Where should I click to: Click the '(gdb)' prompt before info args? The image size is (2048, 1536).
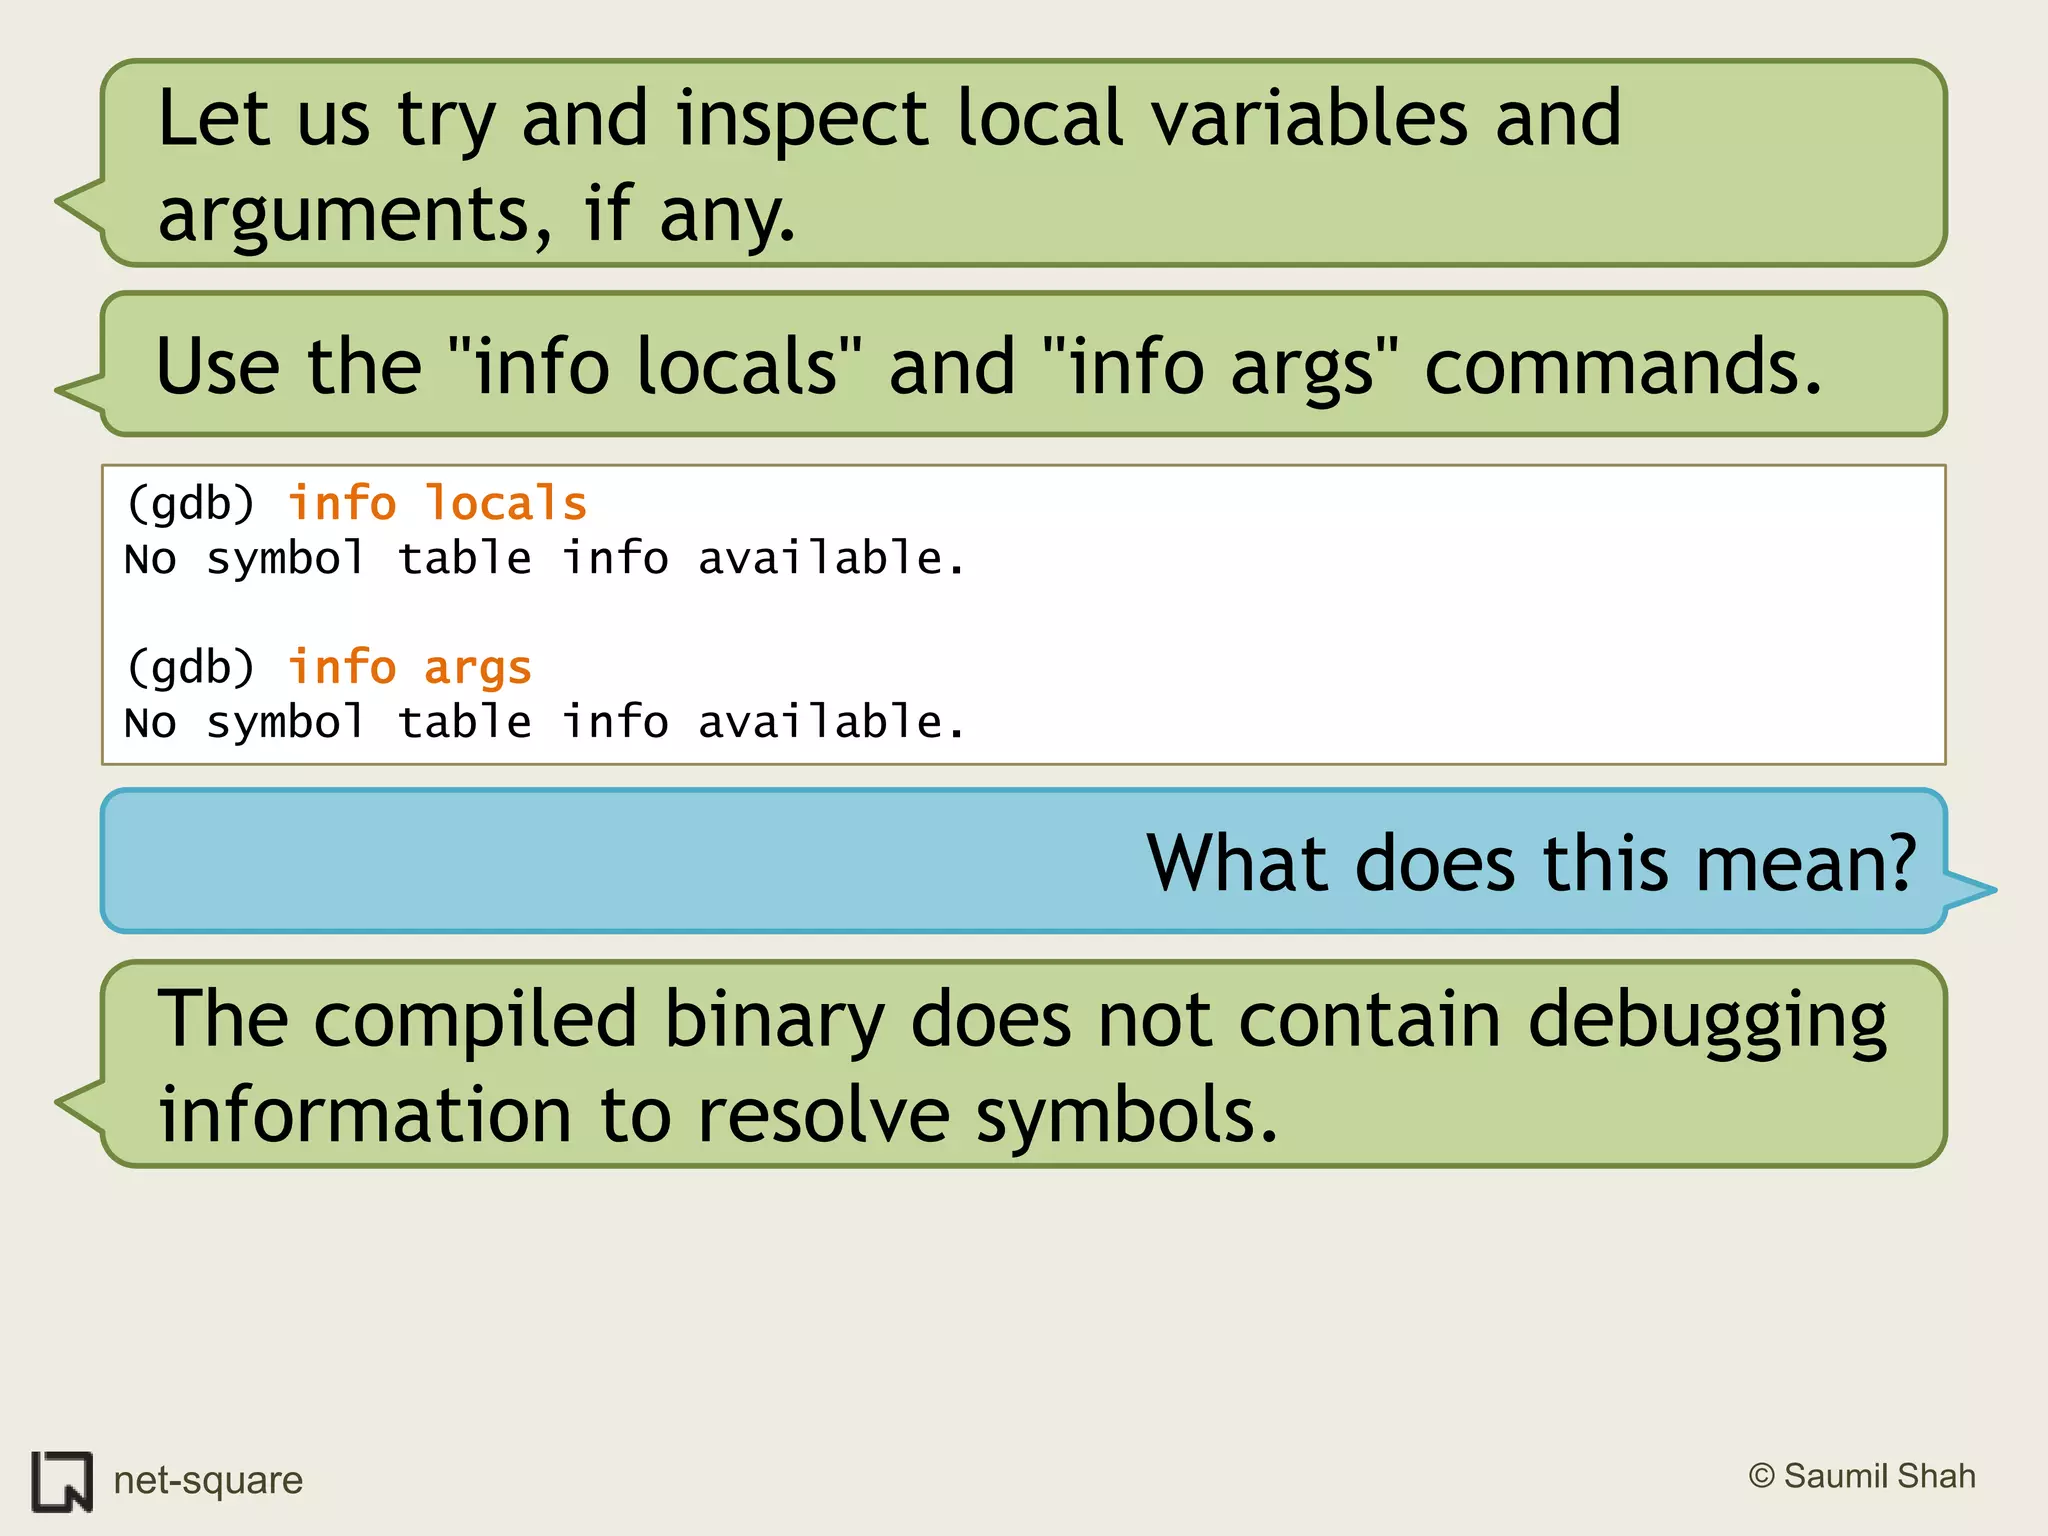pyautogui.click(x=191, y=668)
